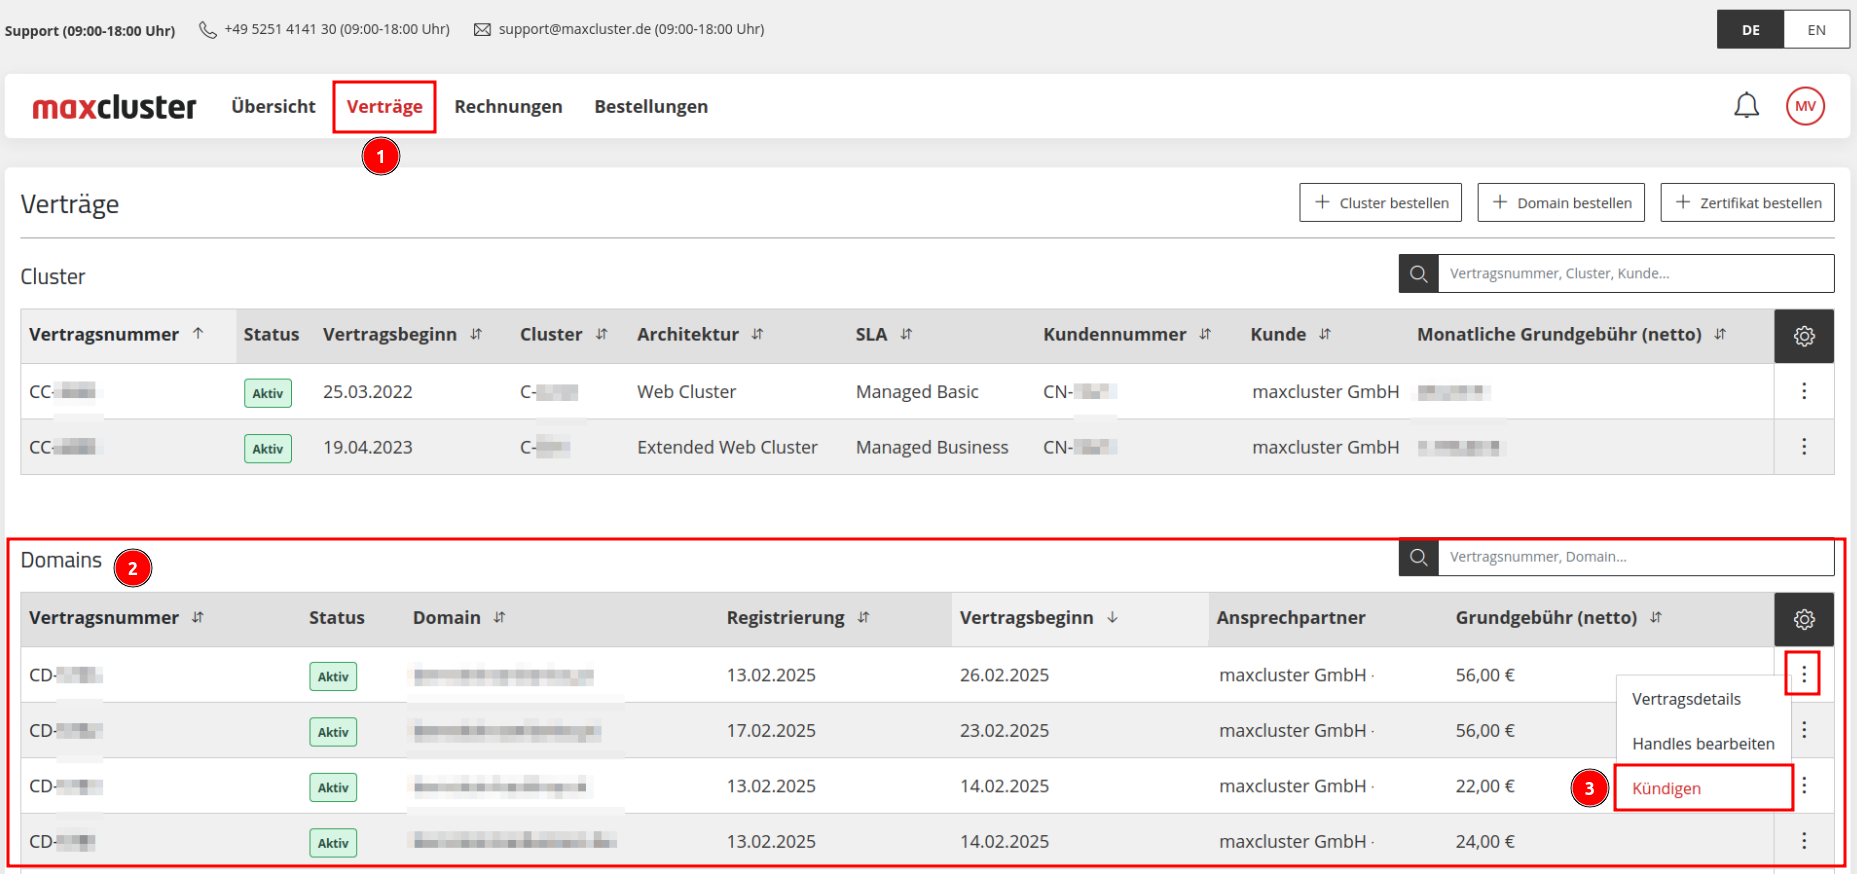Click Domain bestellen button
The height and width of the screenshot is (874, 1857).
(x=1561, y=202)
